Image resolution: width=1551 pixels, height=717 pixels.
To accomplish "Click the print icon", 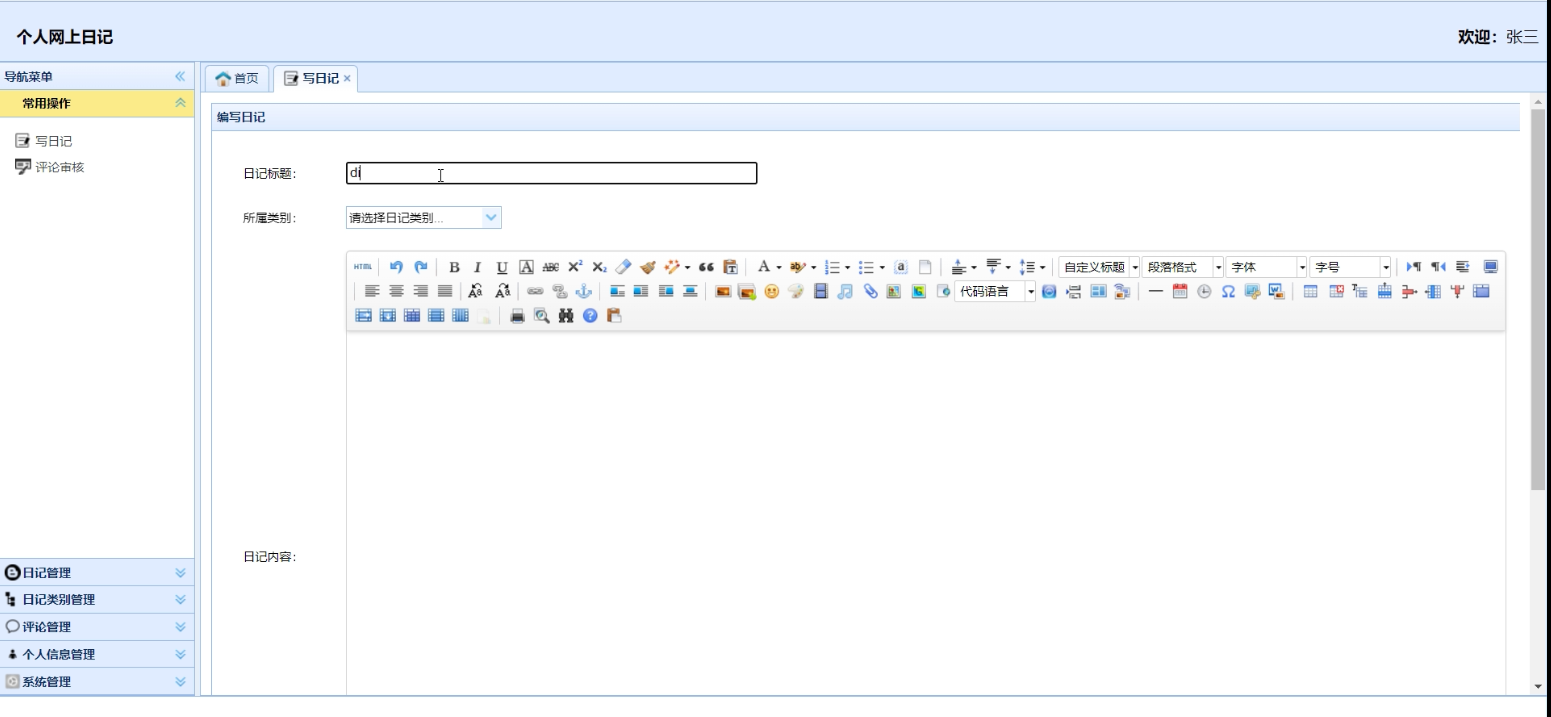I will tap(517, 316).
